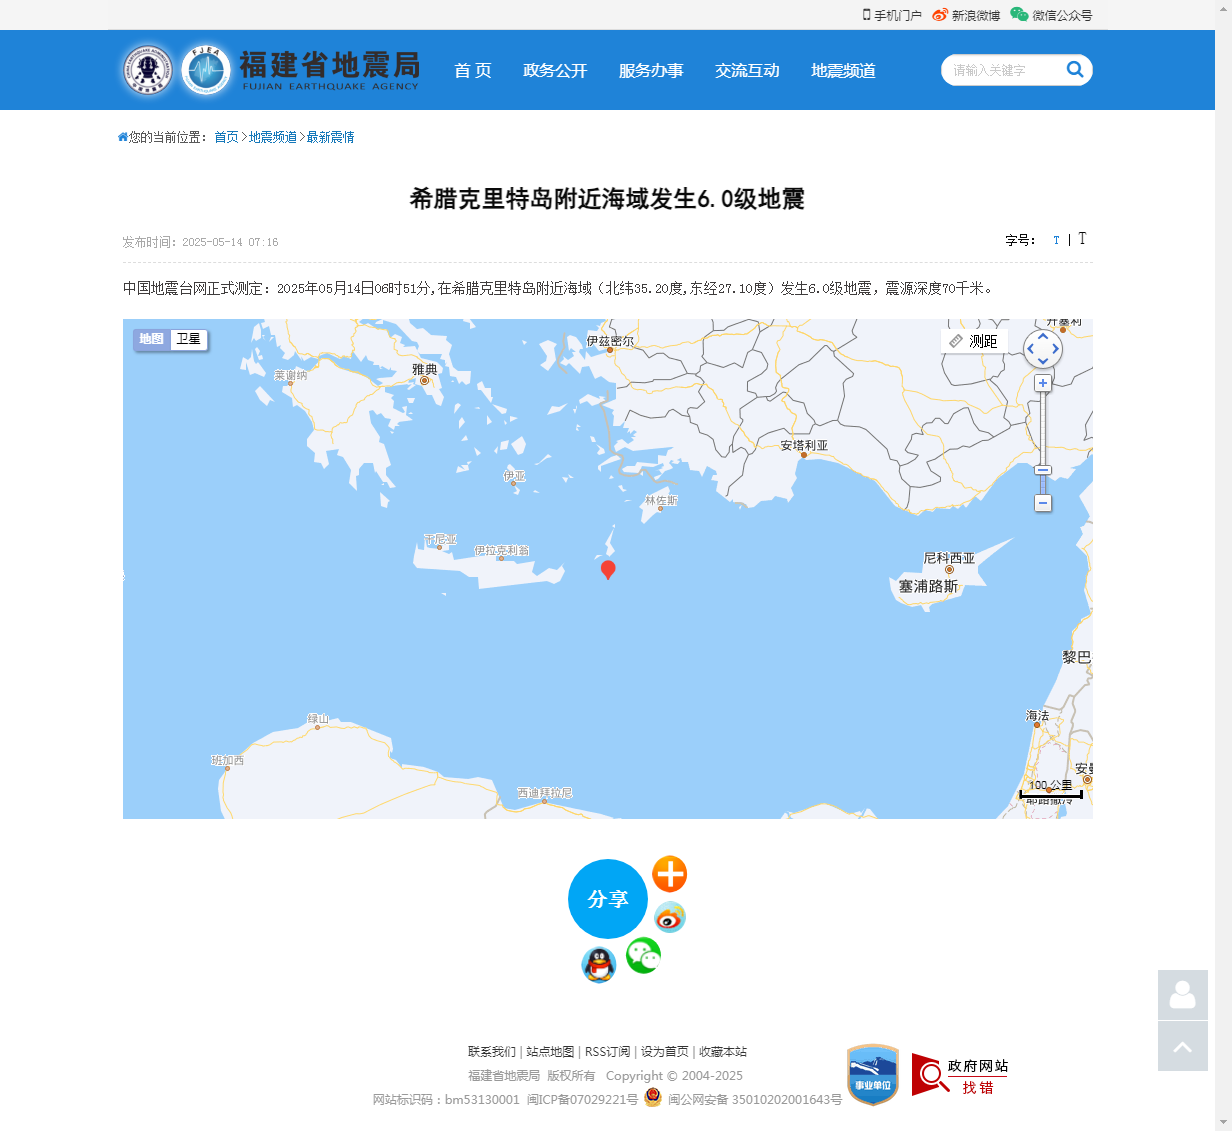Click the search magnifier icon
Image resolution: width=1232 pixels, height=1131 pixels.
tap(1075, 70)
